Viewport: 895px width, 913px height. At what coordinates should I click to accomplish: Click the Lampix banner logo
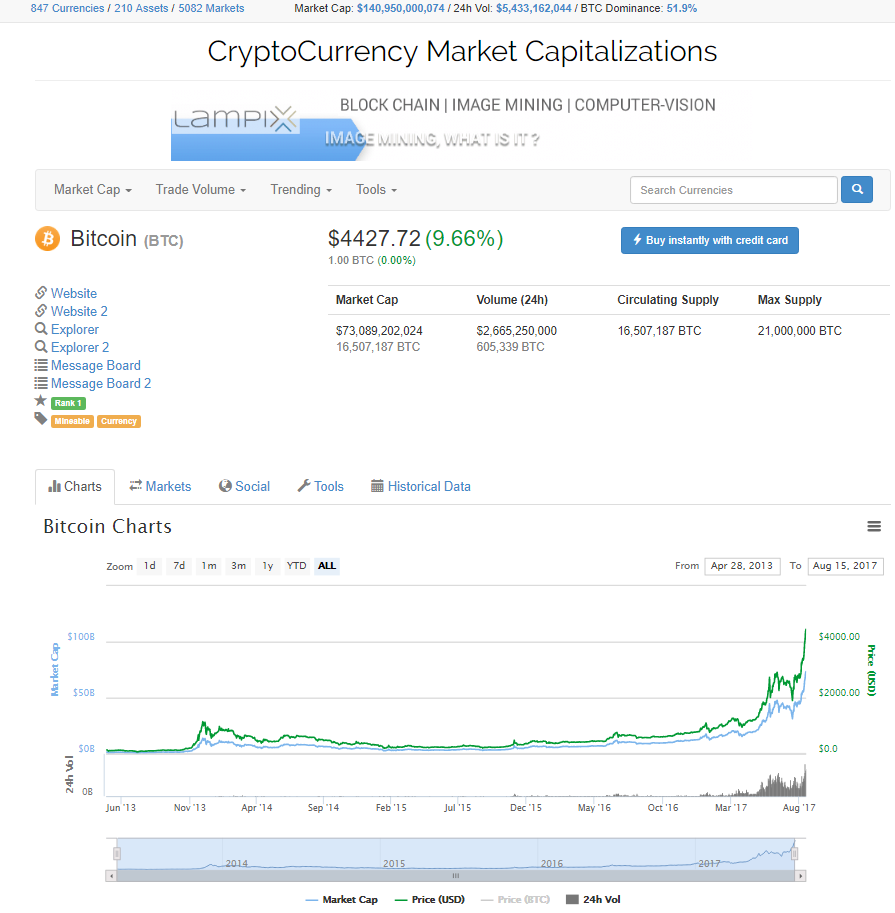(x=235, y=120)
